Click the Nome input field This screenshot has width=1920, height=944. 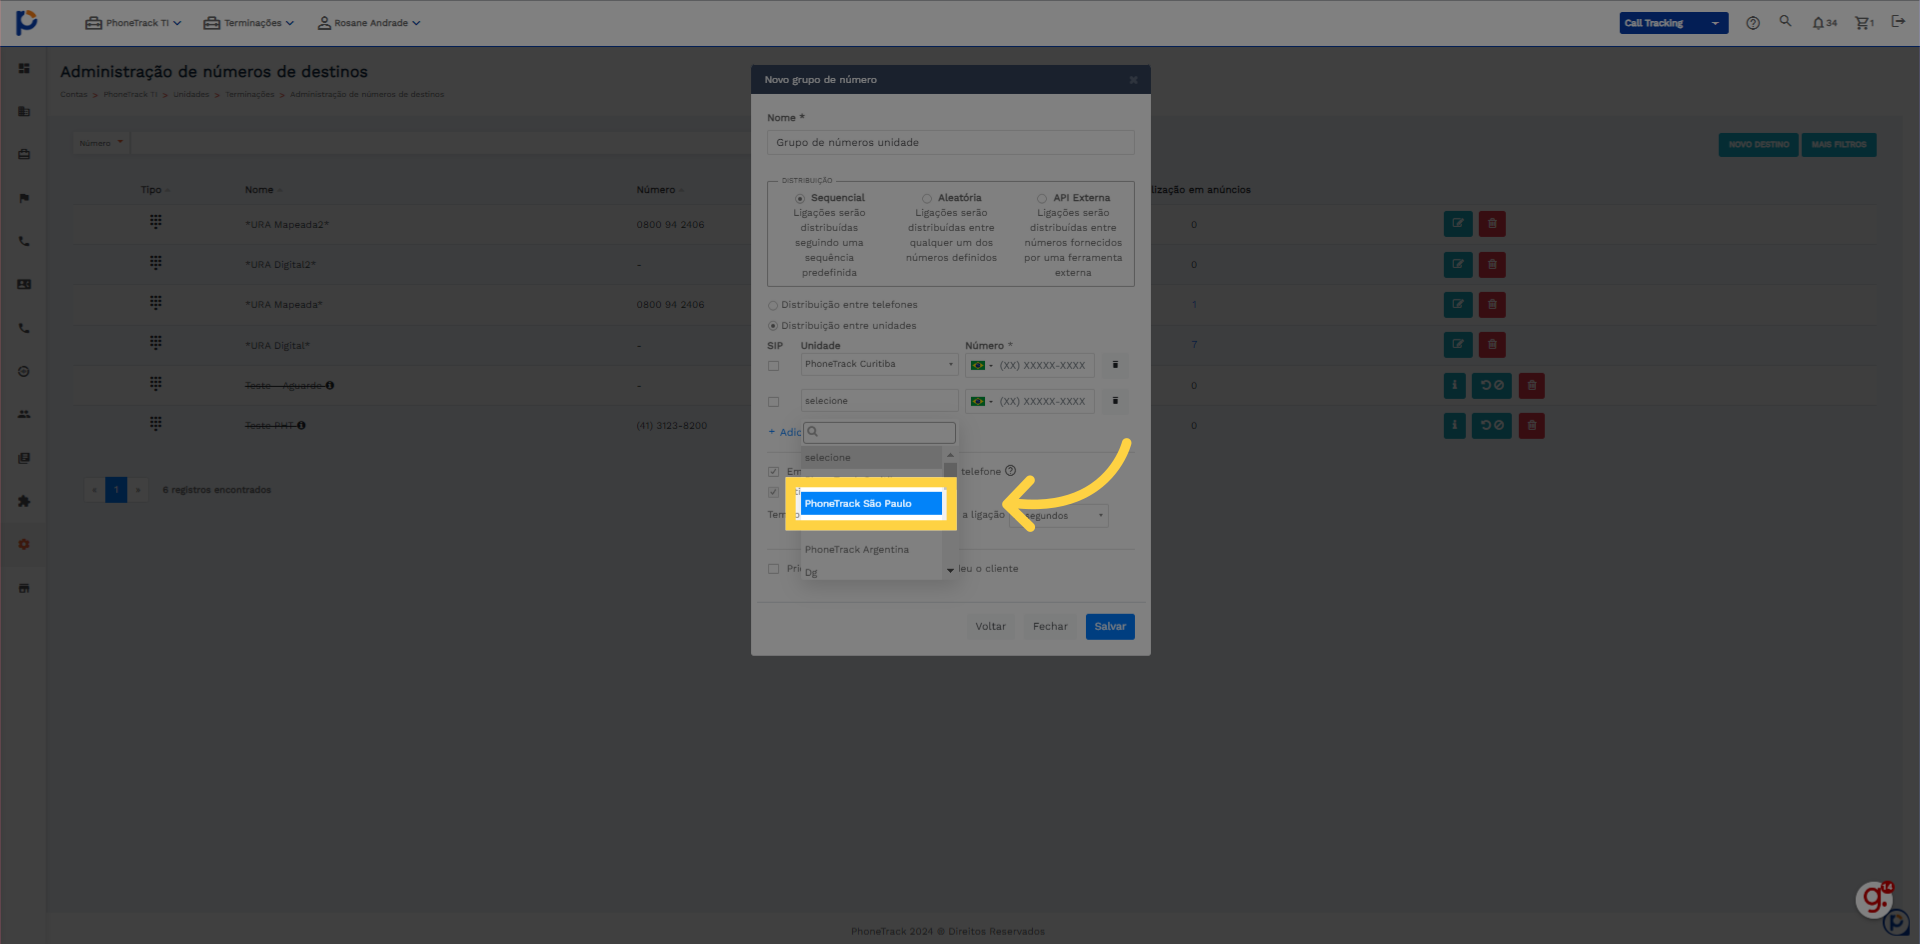point(951,142)
